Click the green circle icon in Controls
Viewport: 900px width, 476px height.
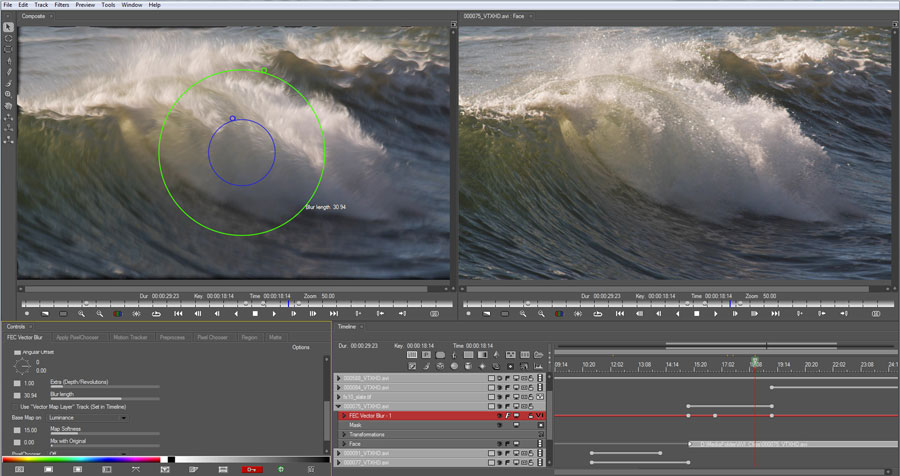point(281,470)
